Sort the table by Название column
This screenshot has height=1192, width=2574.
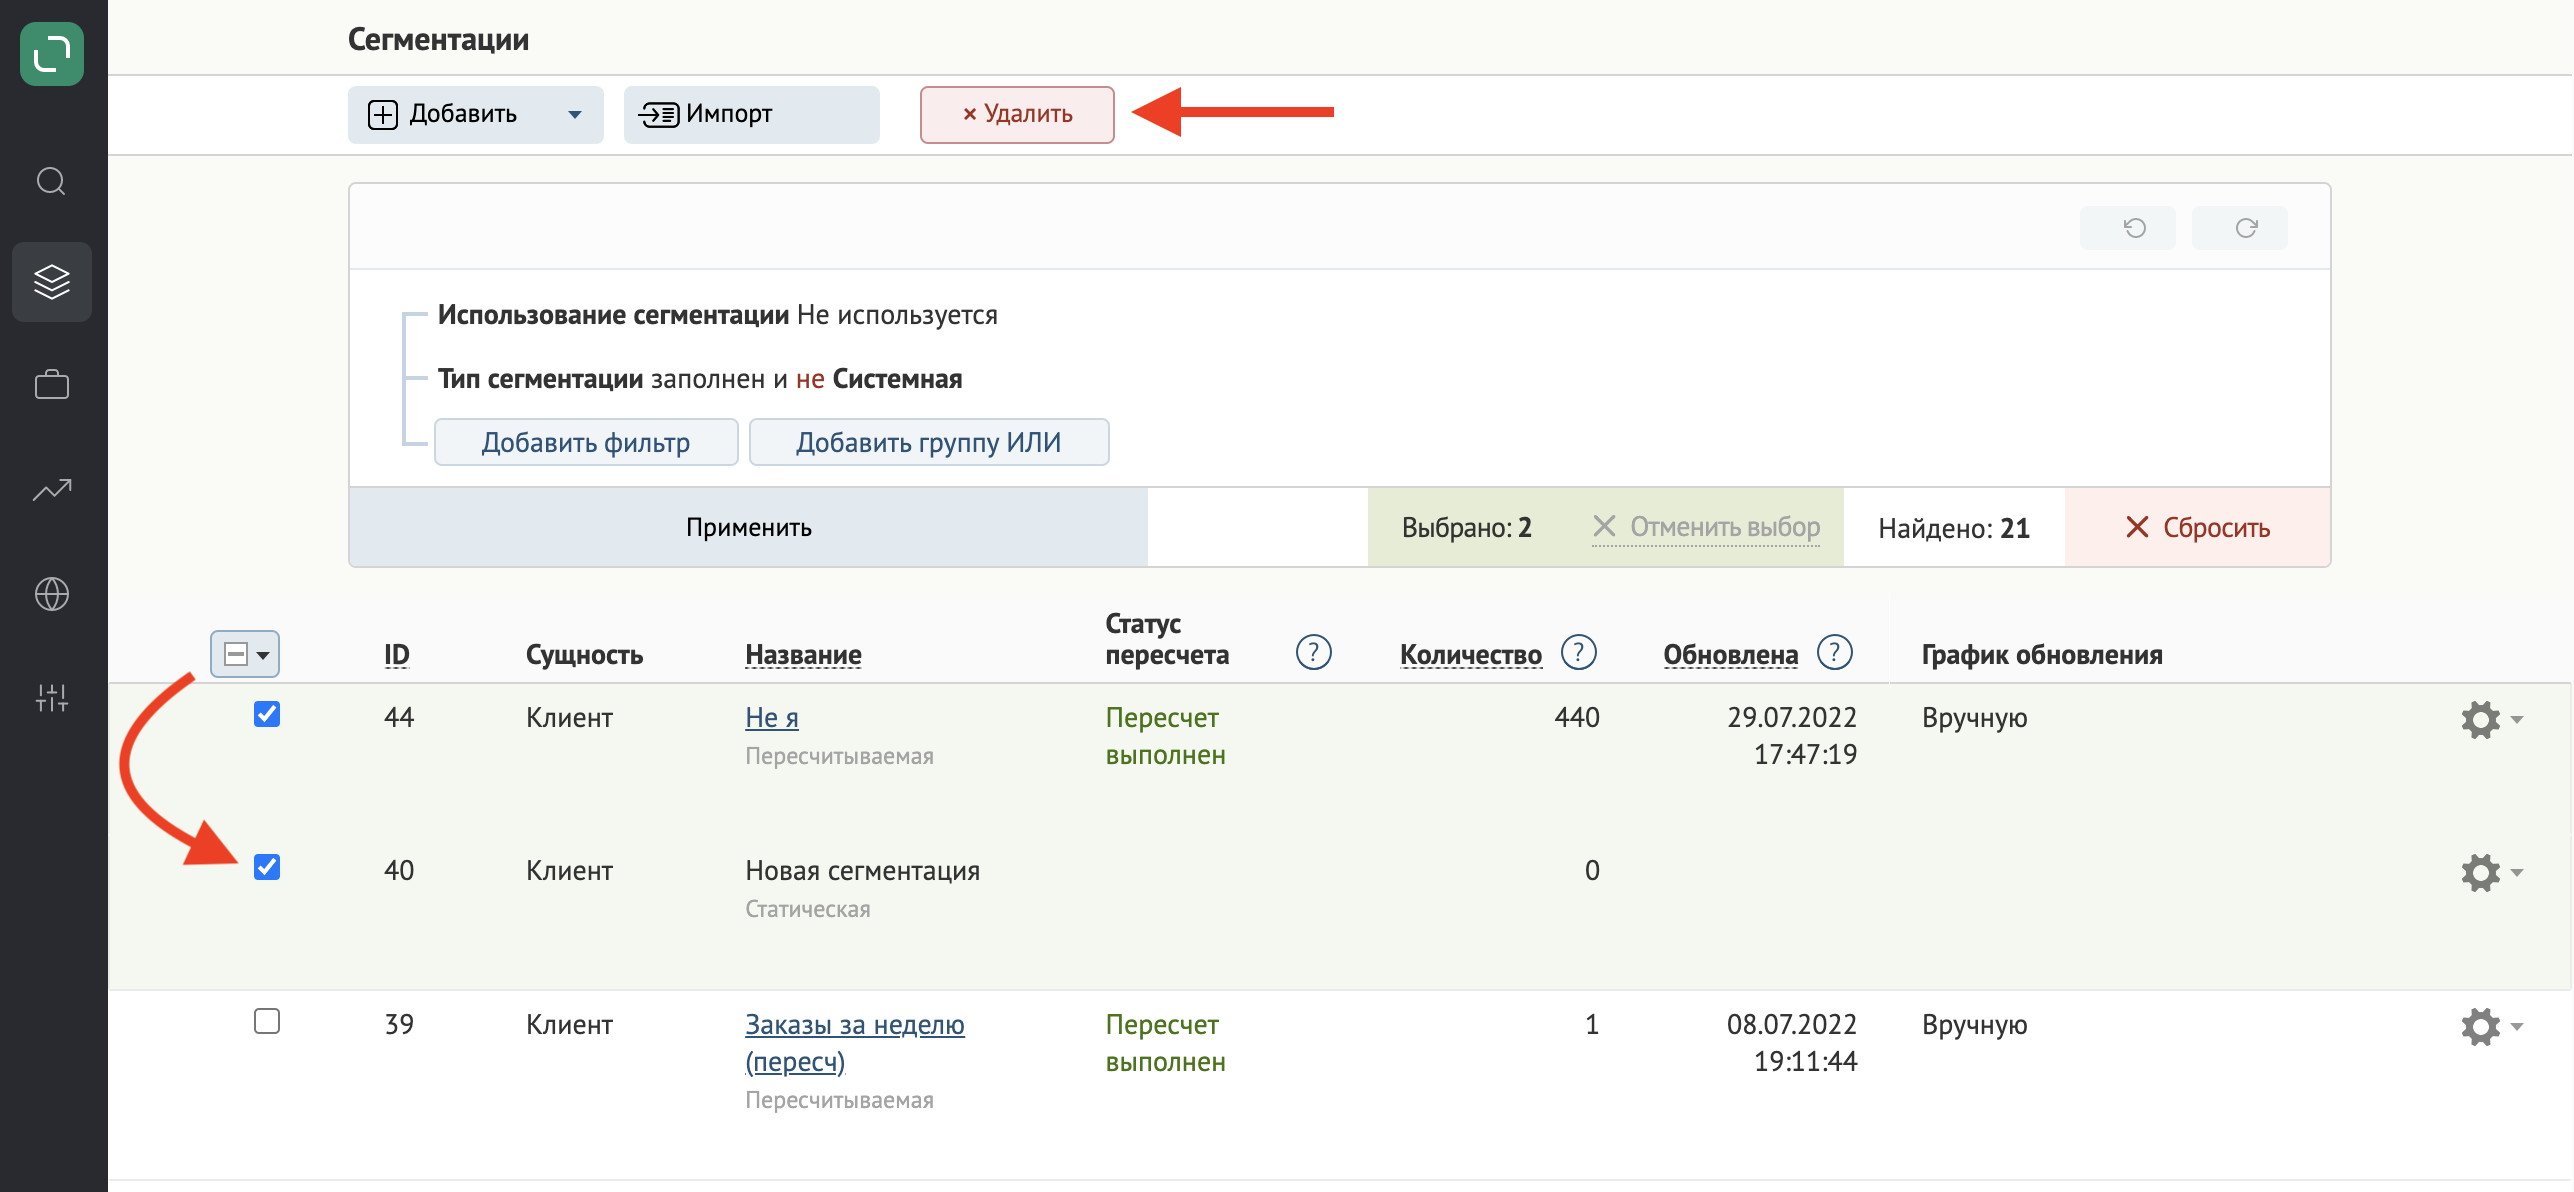pos(803,654)
